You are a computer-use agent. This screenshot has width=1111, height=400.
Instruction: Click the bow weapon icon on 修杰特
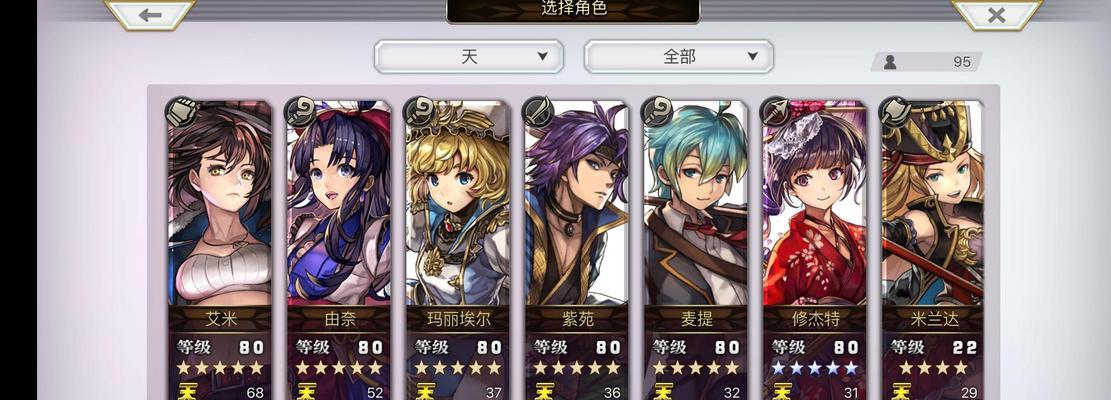[777, 111]
